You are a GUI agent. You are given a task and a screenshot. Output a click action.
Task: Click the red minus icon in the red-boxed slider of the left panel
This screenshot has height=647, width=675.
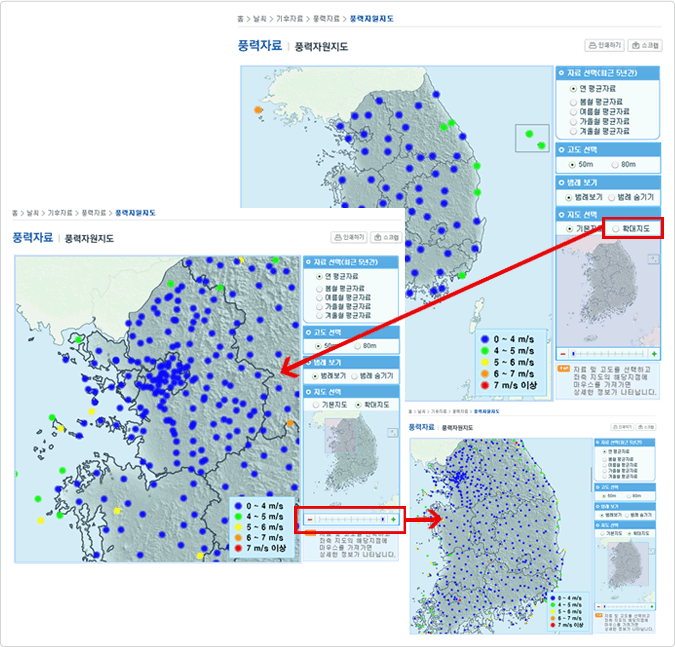tap(310, 520)
